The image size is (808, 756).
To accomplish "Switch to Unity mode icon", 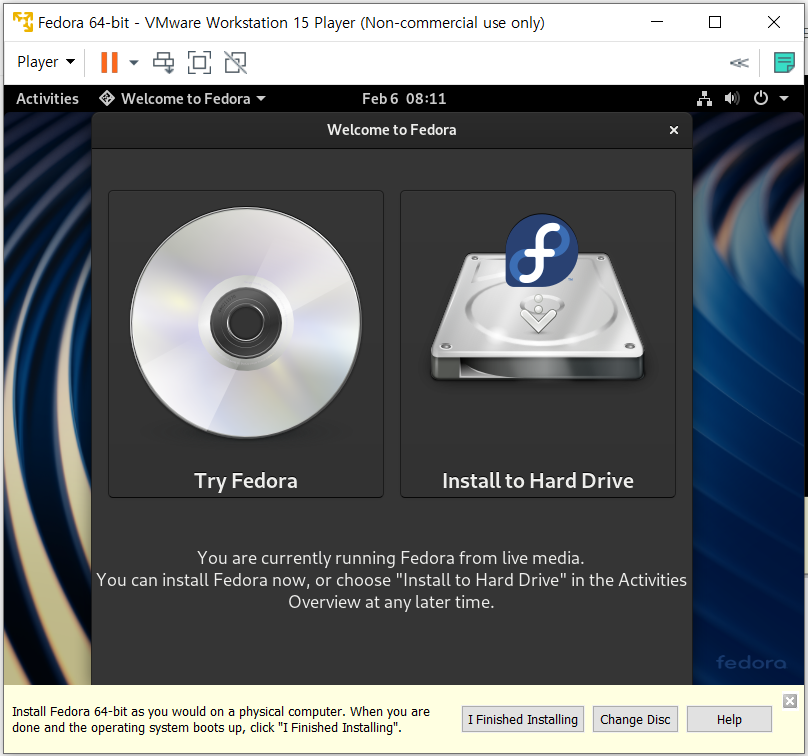I will (x=235, y=62).
